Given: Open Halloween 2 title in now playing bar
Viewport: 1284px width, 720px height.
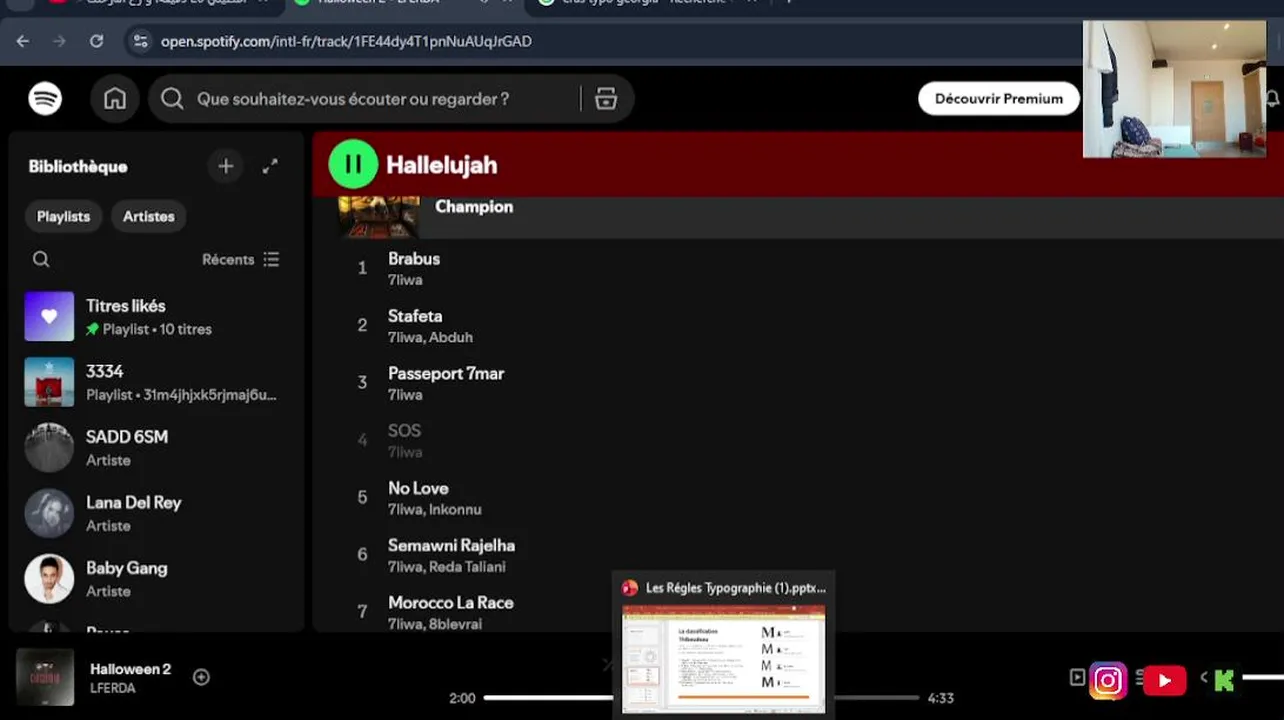Looking at the screenshot, I should click(130, 669).
